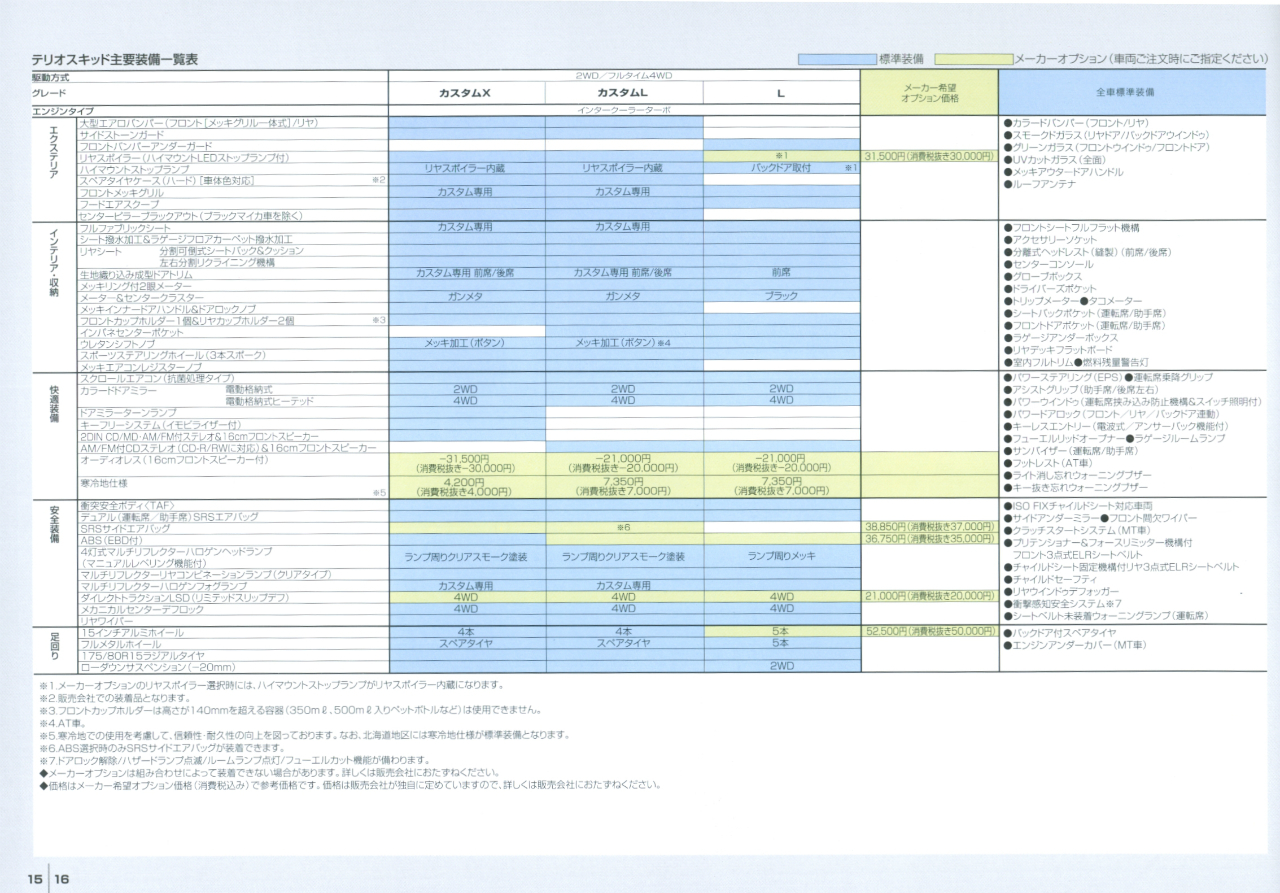The image size is (1280, 893).
Task: Select the L grade column header
Action: pyautogui.click(x=781, y=93)
